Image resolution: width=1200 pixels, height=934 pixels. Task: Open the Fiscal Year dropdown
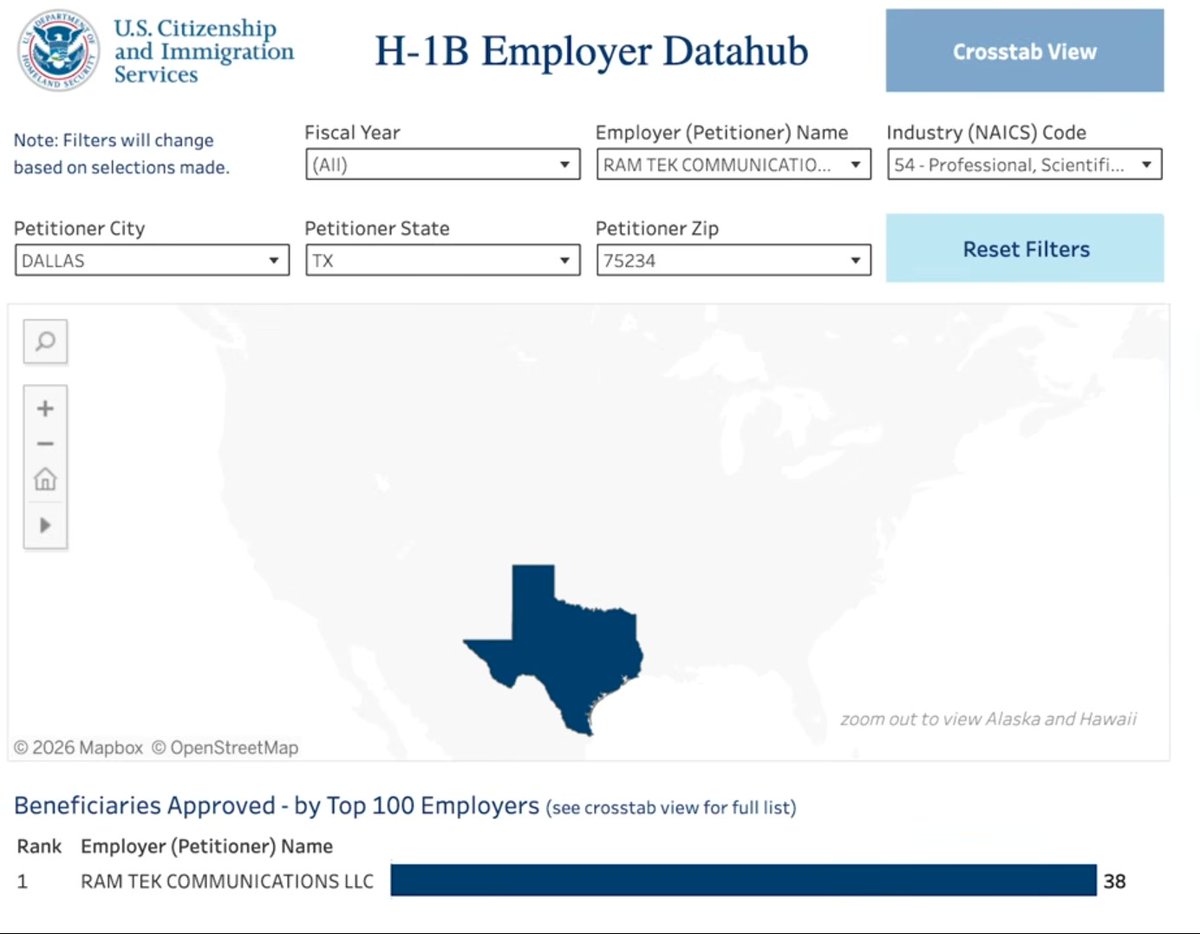[x=442, y=165]
